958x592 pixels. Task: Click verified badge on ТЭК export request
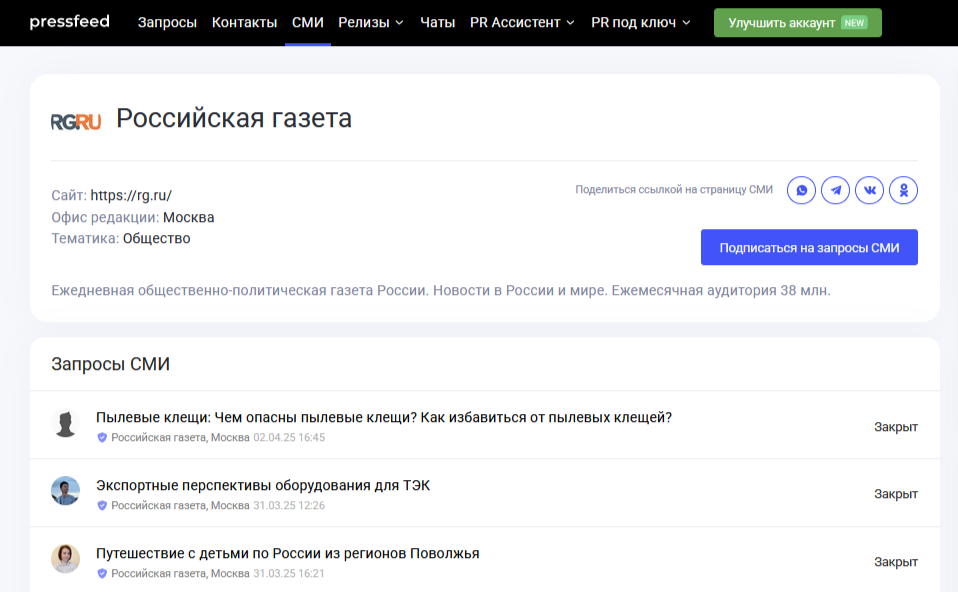click(102, 505)
